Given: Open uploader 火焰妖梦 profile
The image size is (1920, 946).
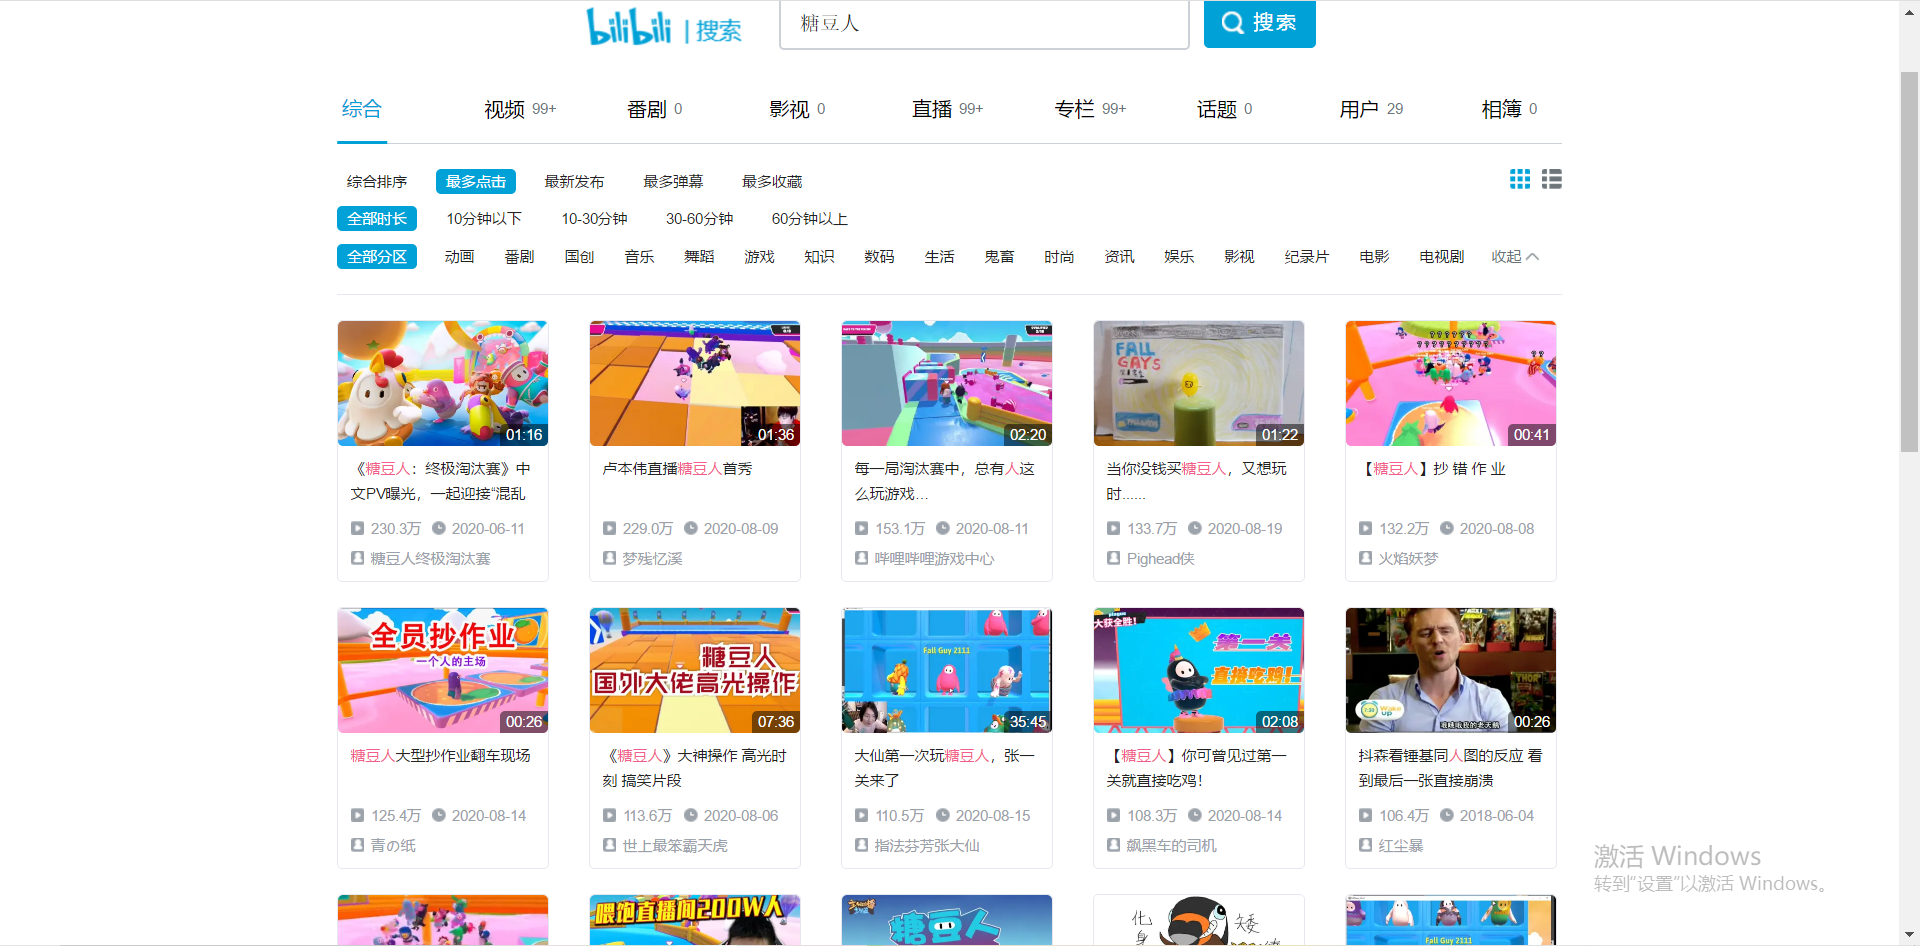Looking at the screenshot, I should click(x=1408, y=558).
